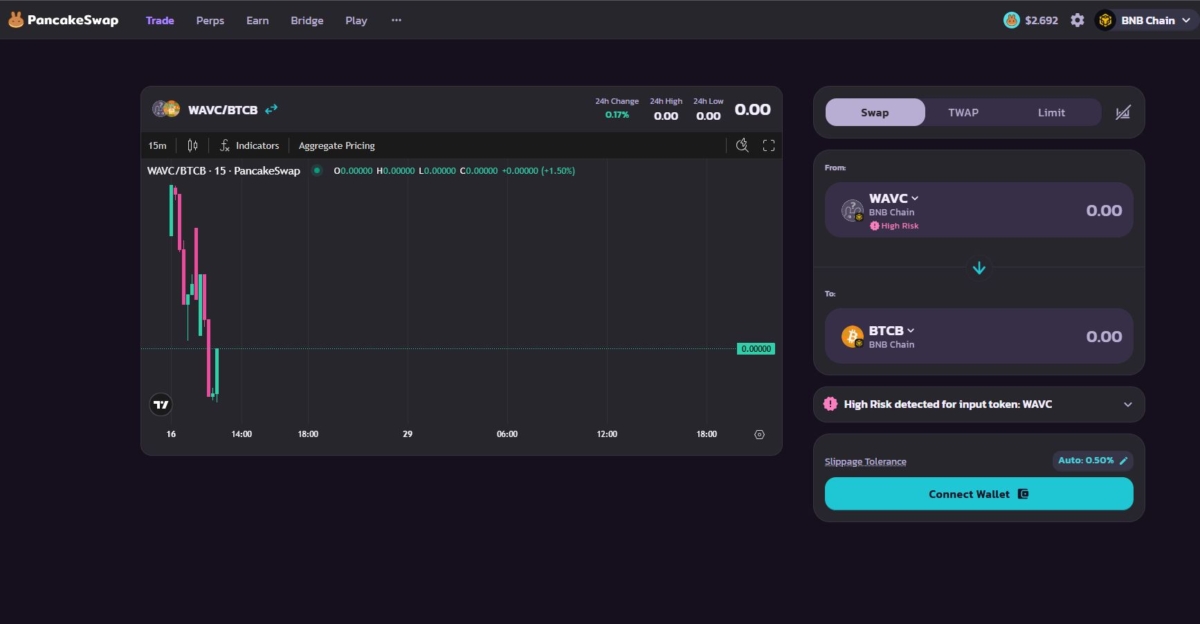Edit the Auto 0.50% slippage control
1200x624 pixels.
coord(1091,461)
